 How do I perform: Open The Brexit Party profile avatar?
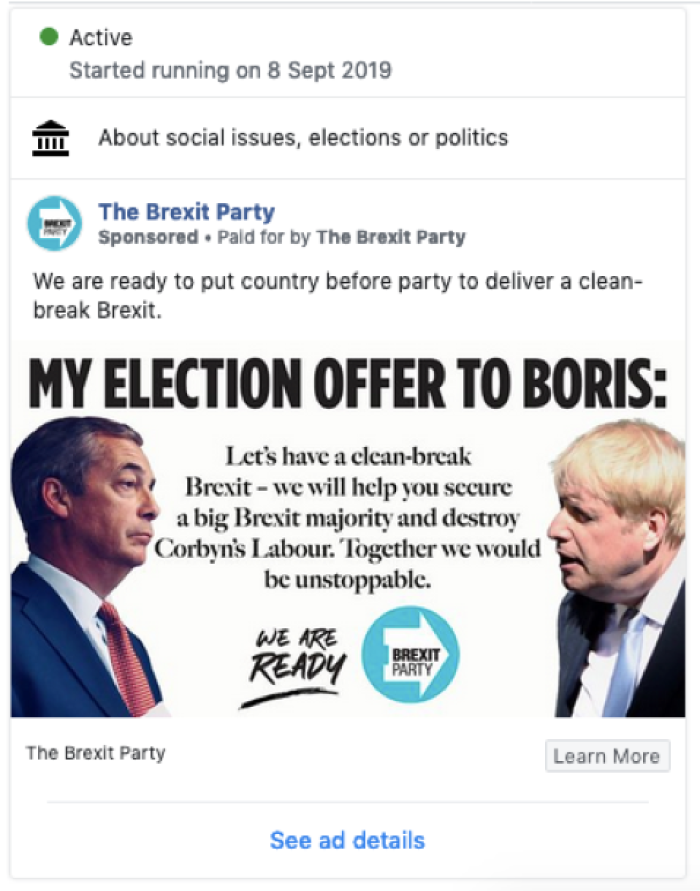pos(54,223)
